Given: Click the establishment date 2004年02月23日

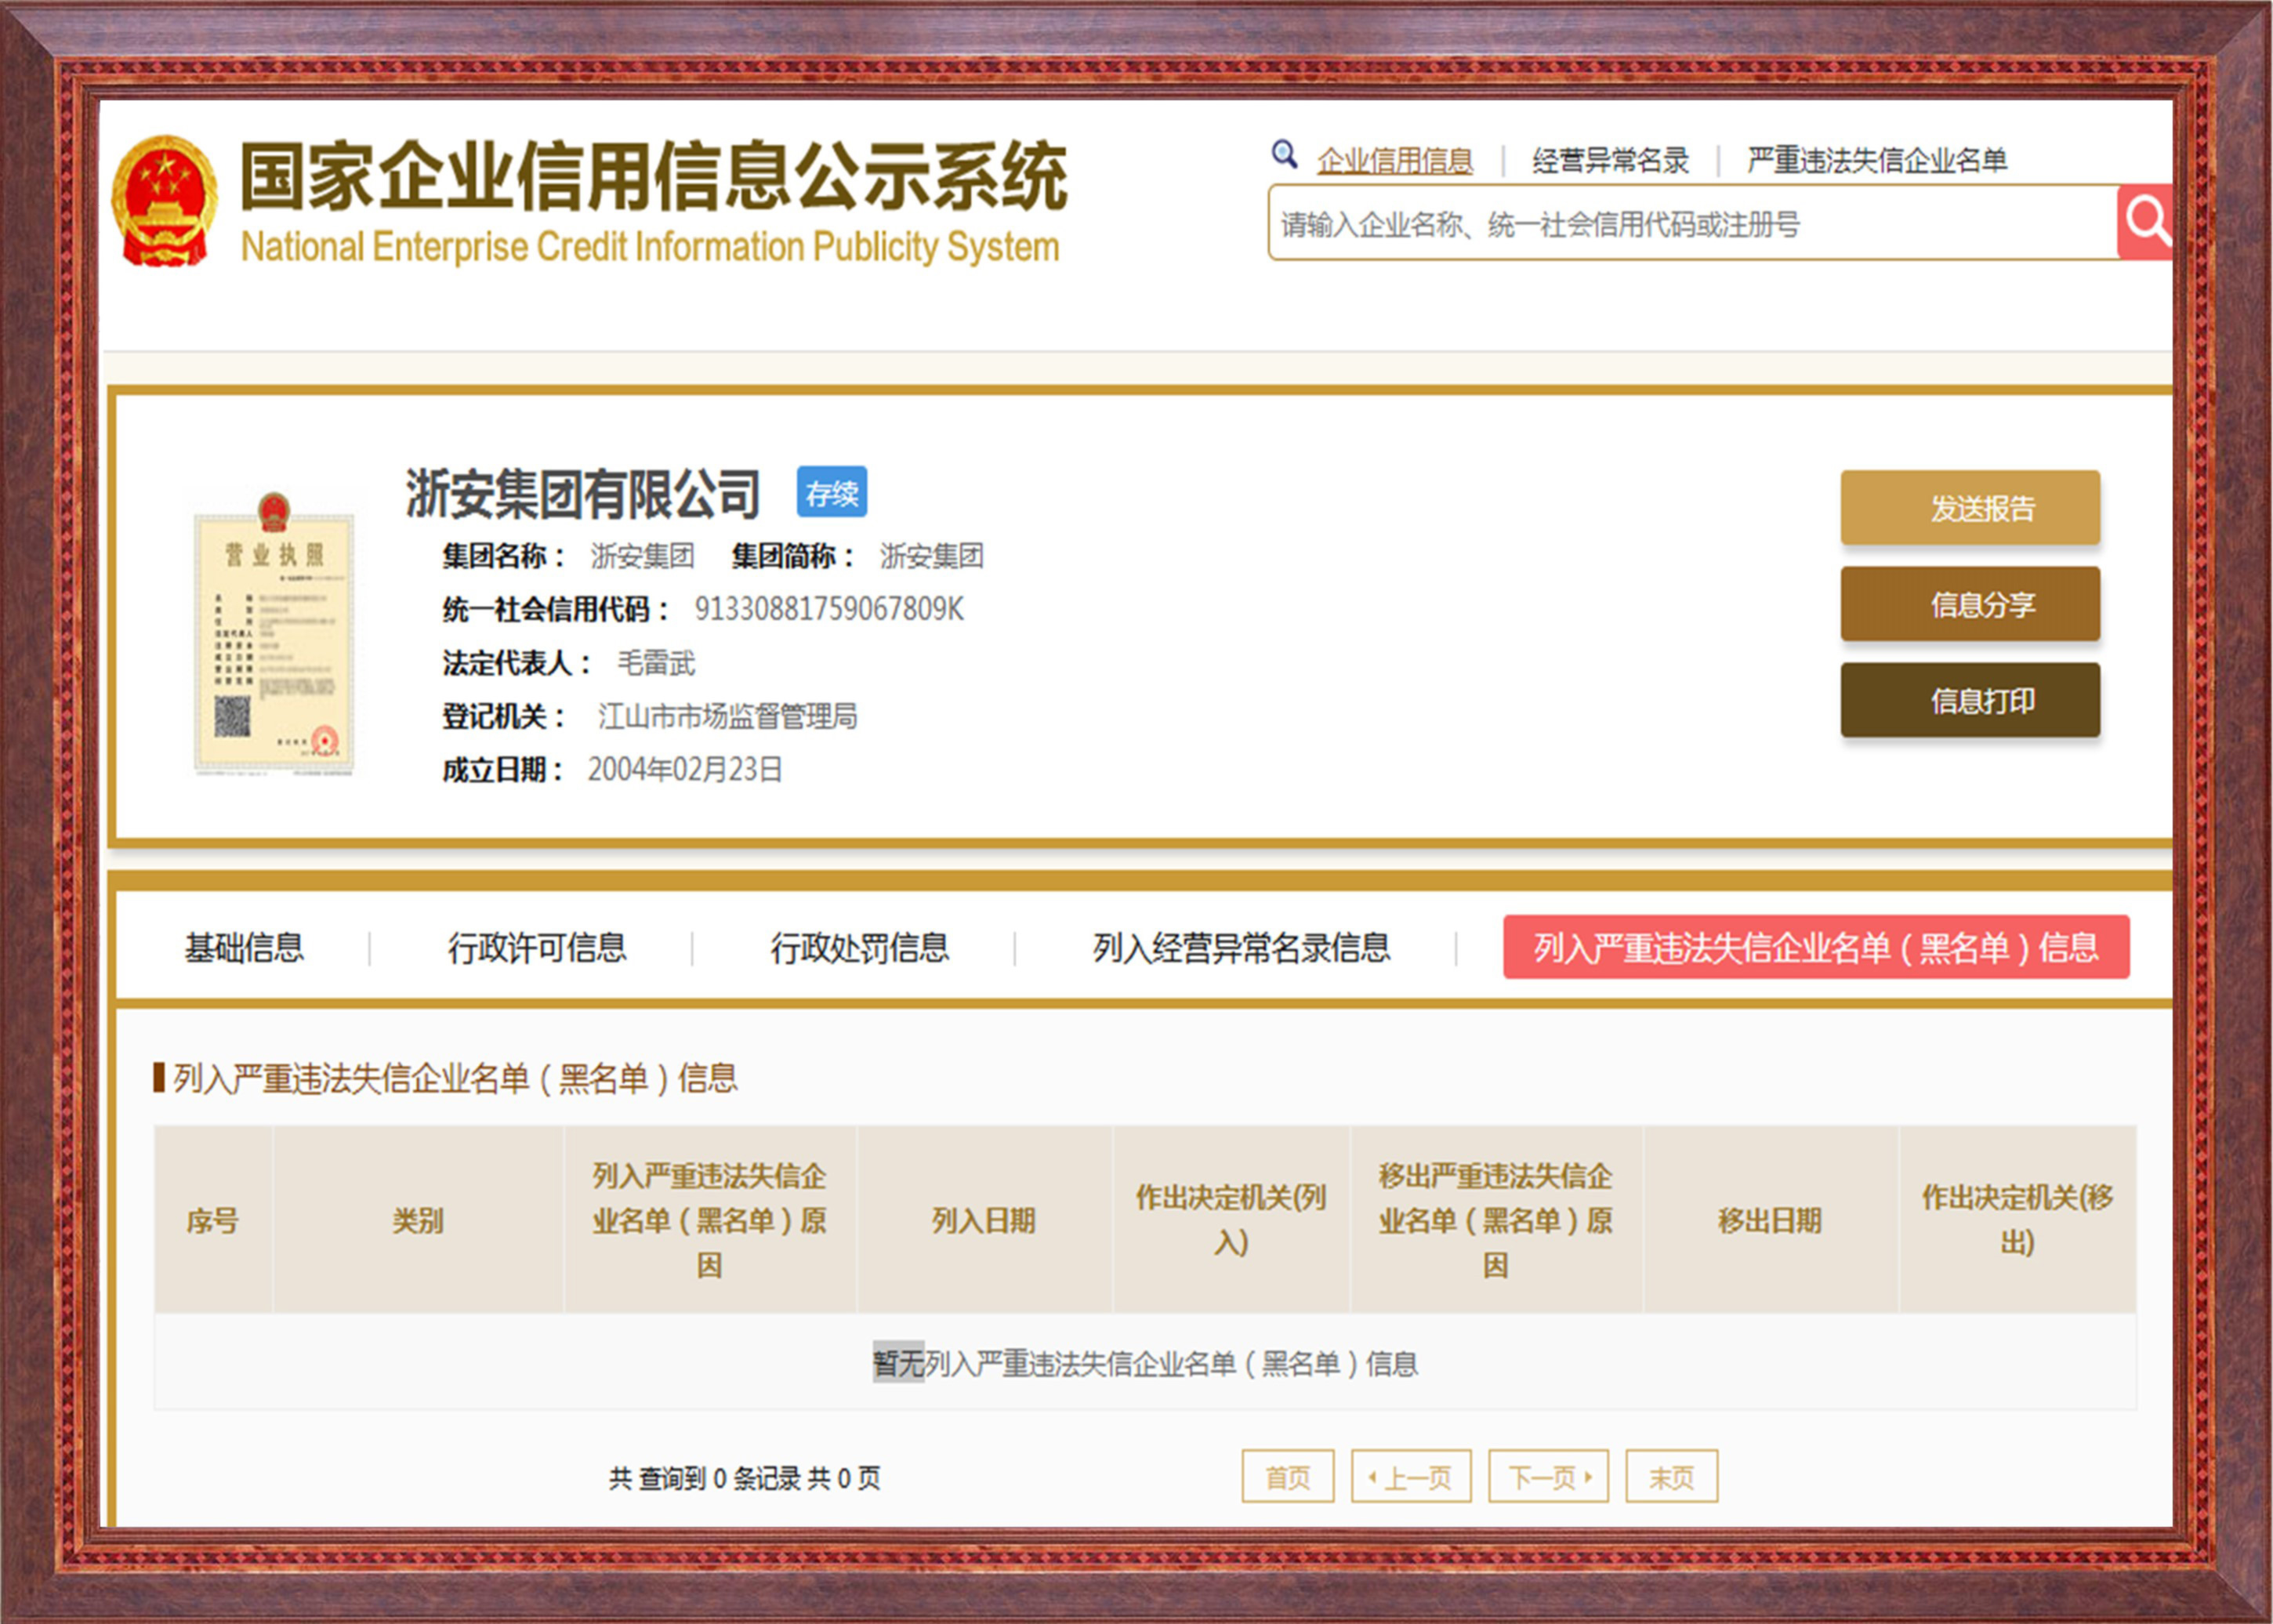Looking at the screenshot, I should (685, 769).
